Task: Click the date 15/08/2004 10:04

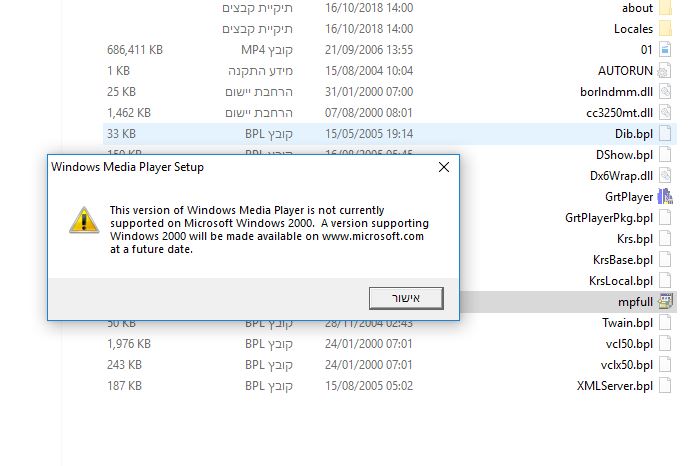Action: click(369, 71)
